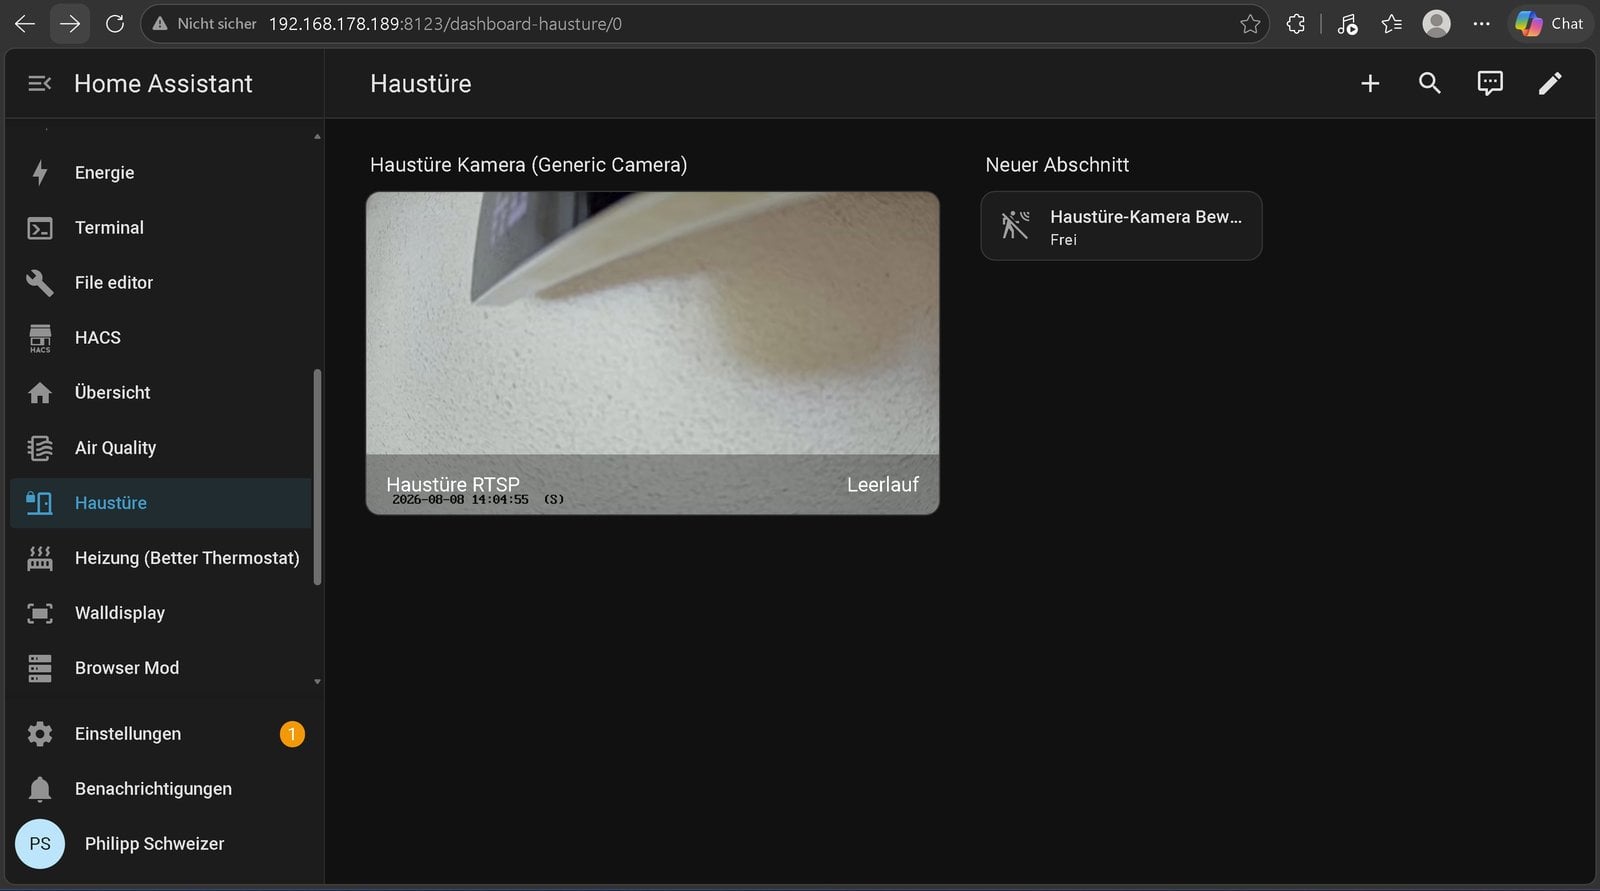This screenshot has width=1600, height=891.
Task: Open the browser profile avatar
Action: tap(1437, 24)
